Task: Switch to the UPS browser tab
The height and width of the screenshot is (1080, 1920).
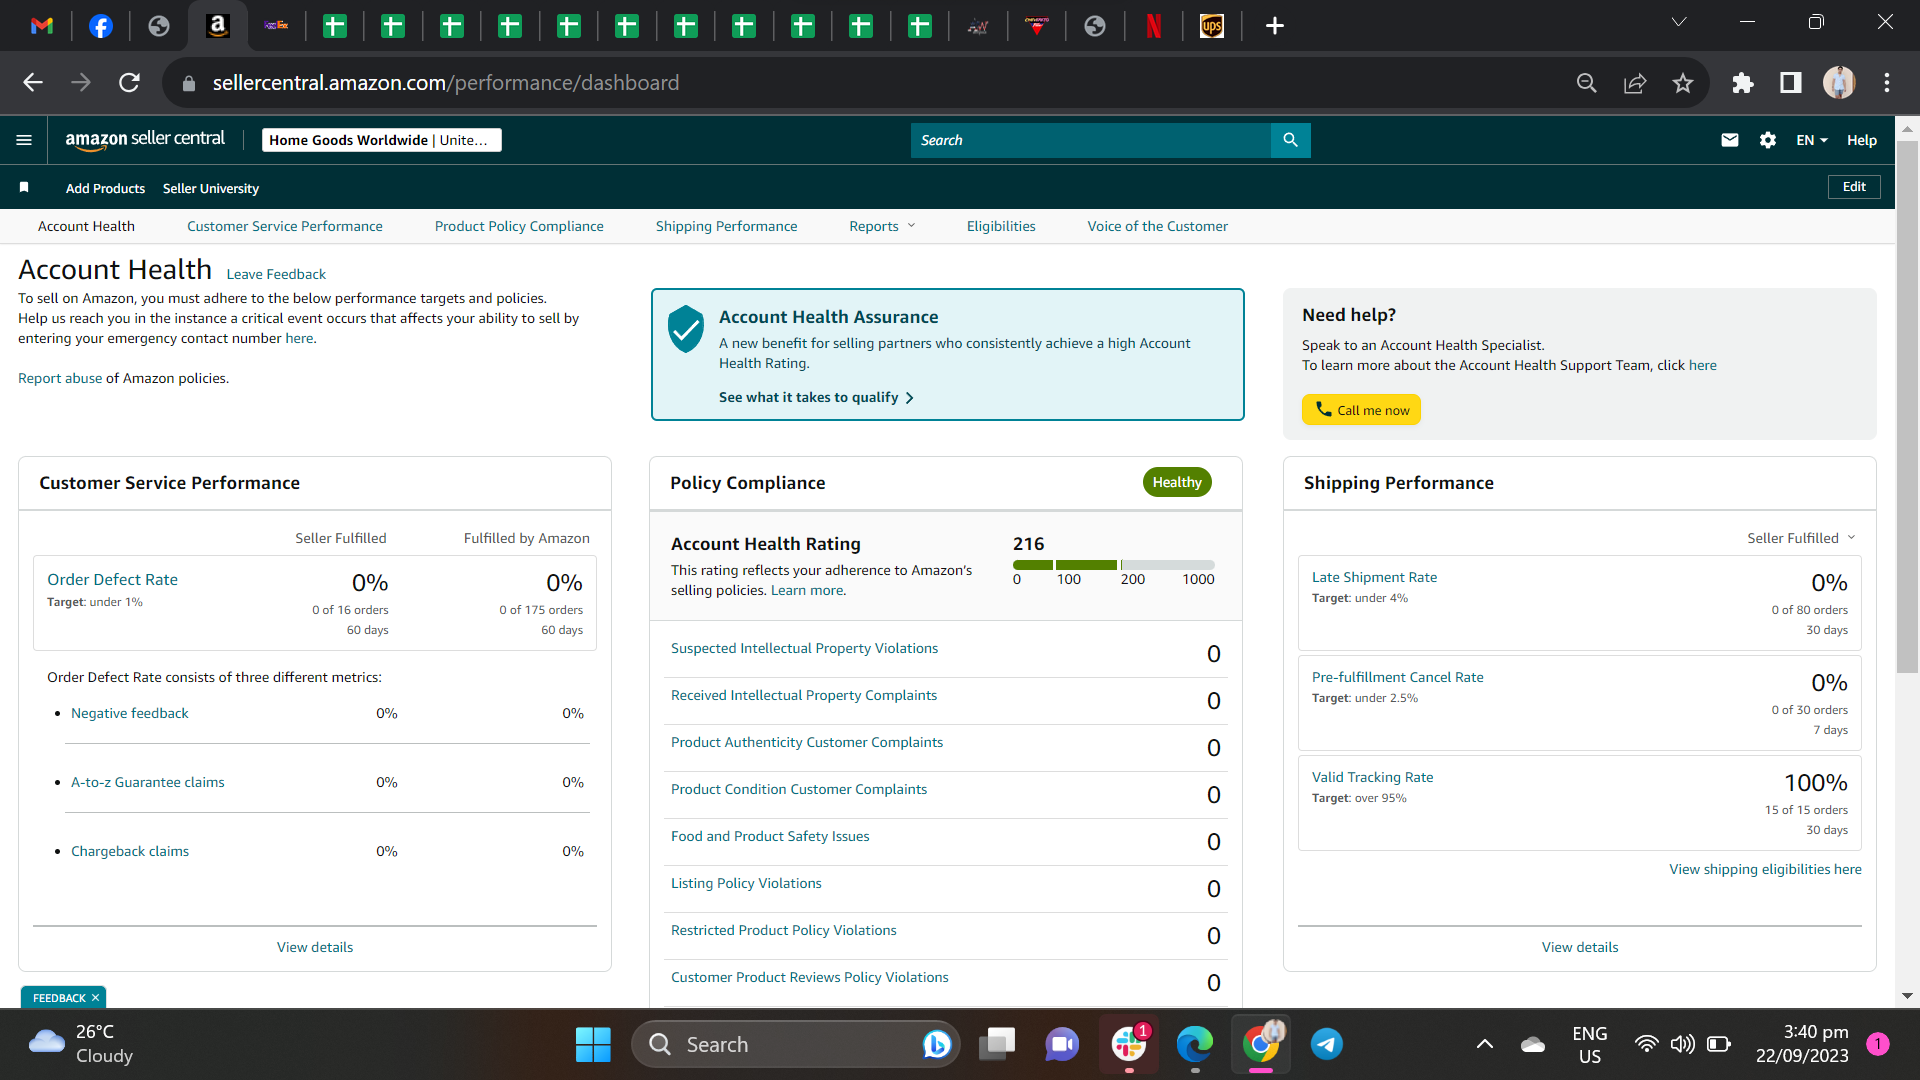Action: pyautogui.click(x=1212, y=26)
